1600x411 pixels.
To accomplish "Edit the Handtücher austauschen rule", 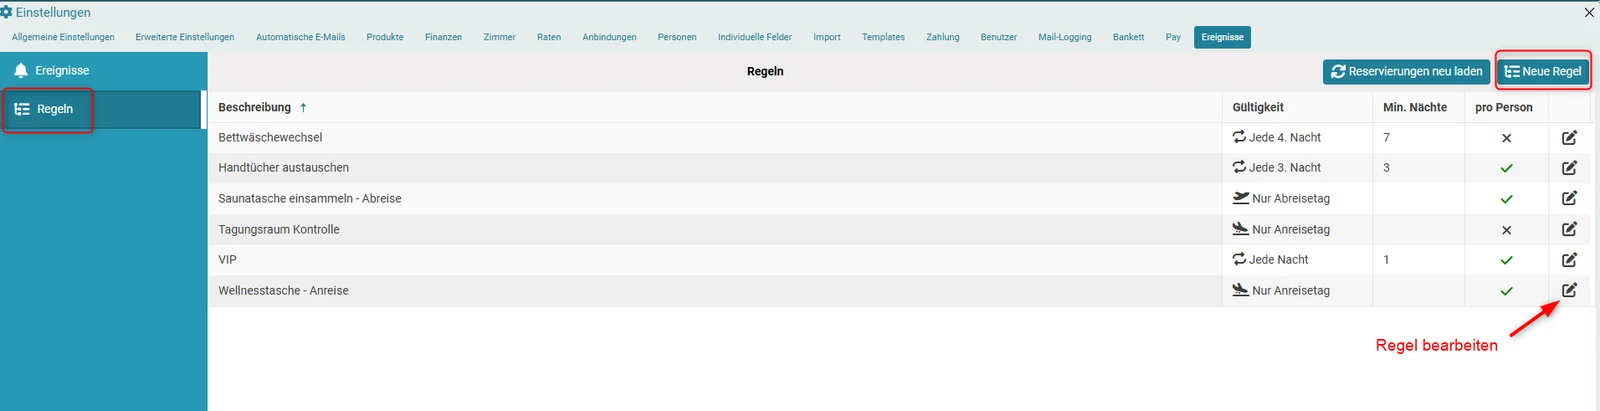I will click(1569, 168).
